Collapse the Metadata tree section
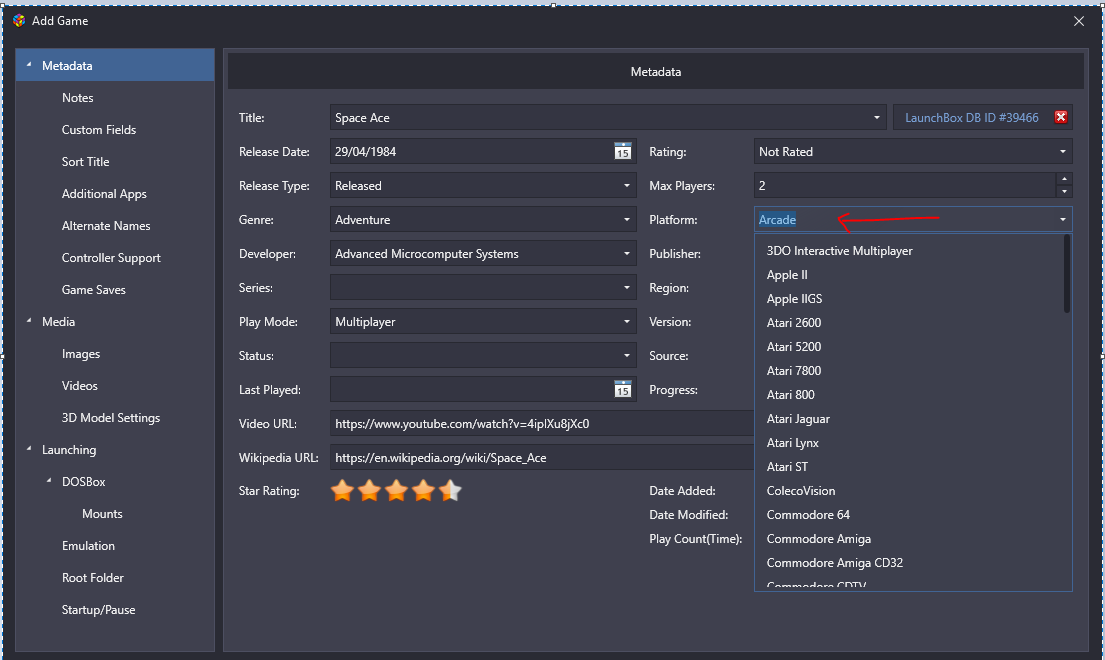The width and height of the screenshot is (1105, 660). tap(29, 65)
